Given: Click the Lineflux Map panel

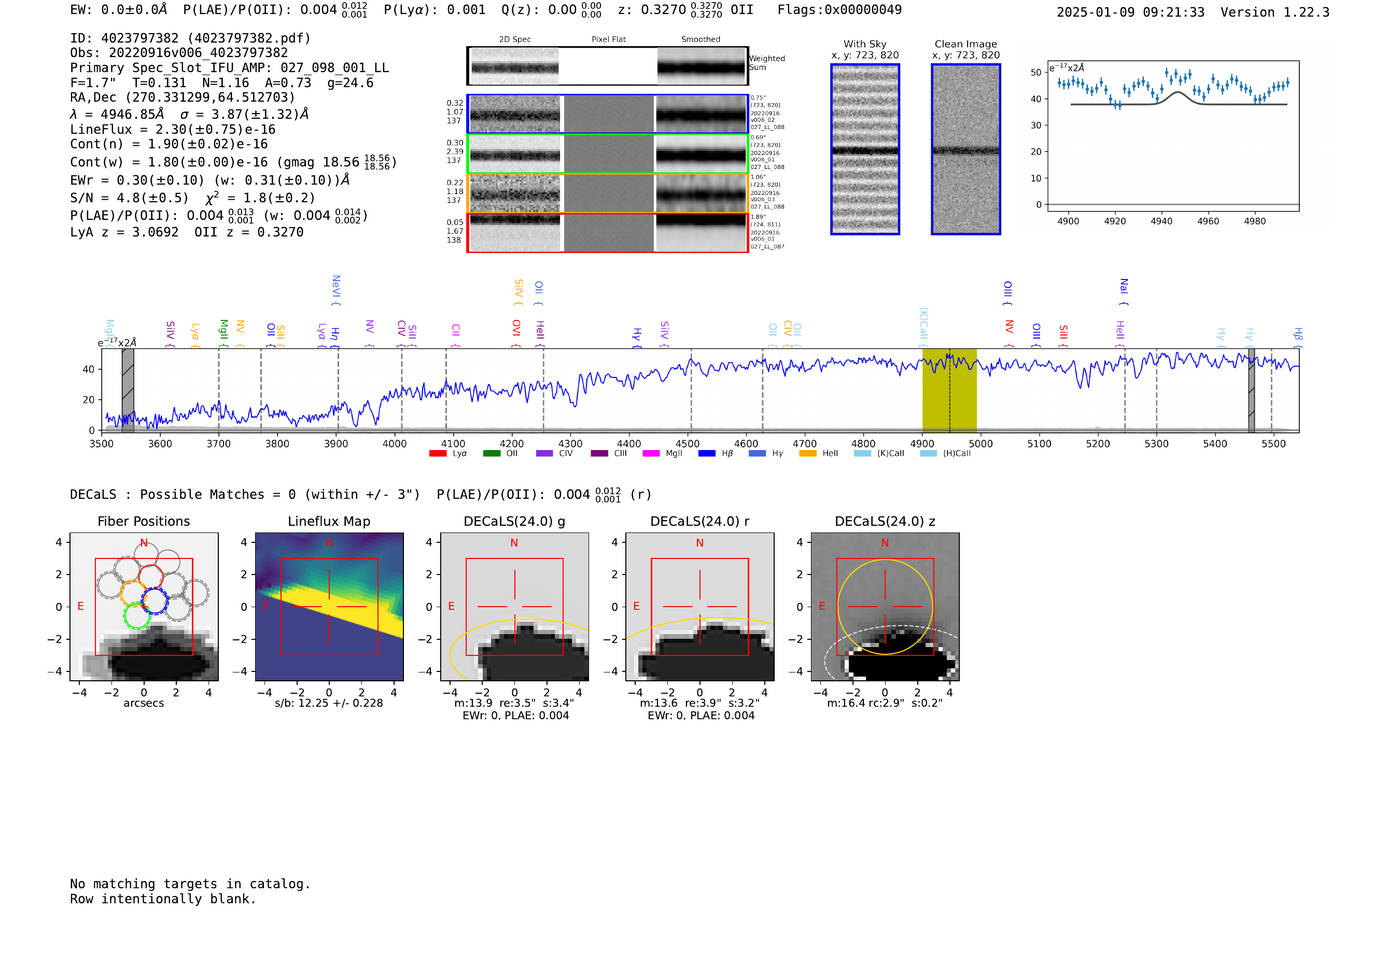Looking at the screenshot, I should [x=329, y=607].
